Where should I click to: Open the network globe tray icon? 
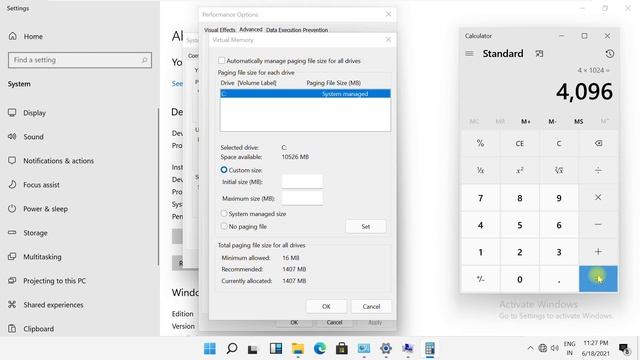(542, 348)
